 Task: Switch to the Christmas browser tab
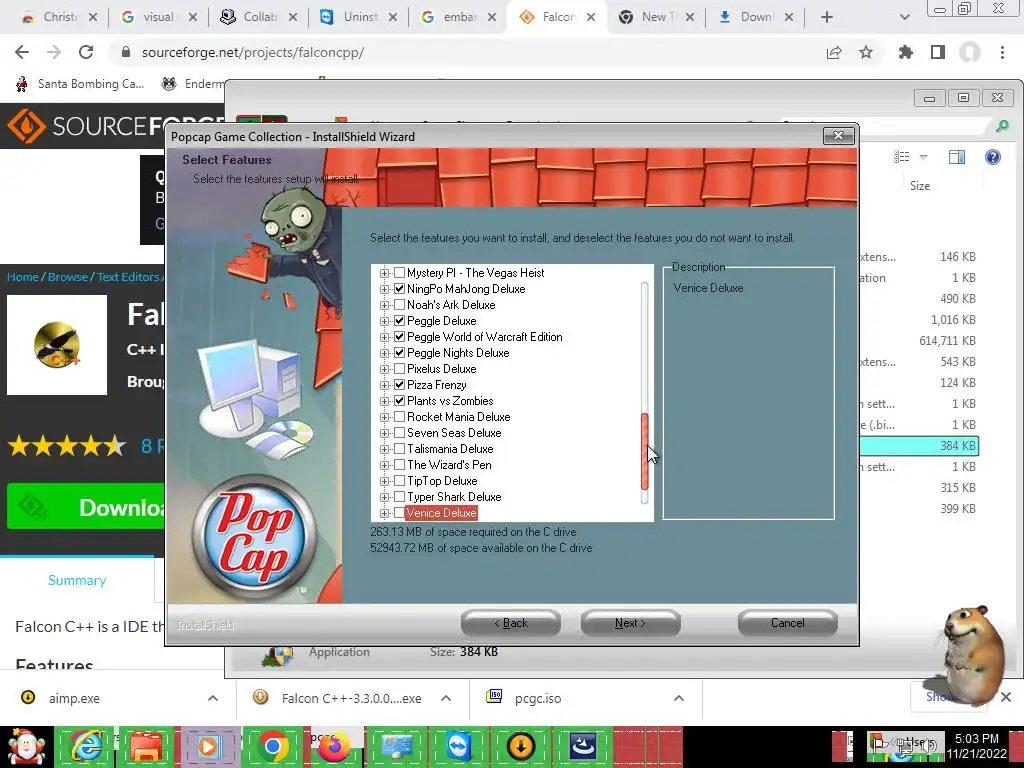pos(59,17)
